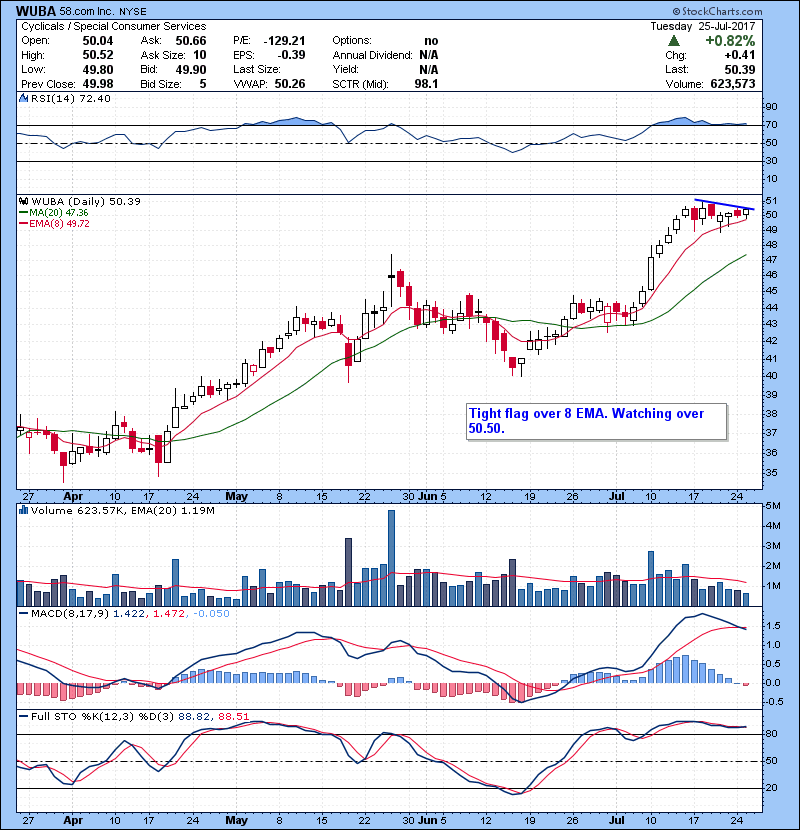The width and height of the screenshot is (800, 830).
Task: Click the tallest volume bar near 5M
Action: 391,558
